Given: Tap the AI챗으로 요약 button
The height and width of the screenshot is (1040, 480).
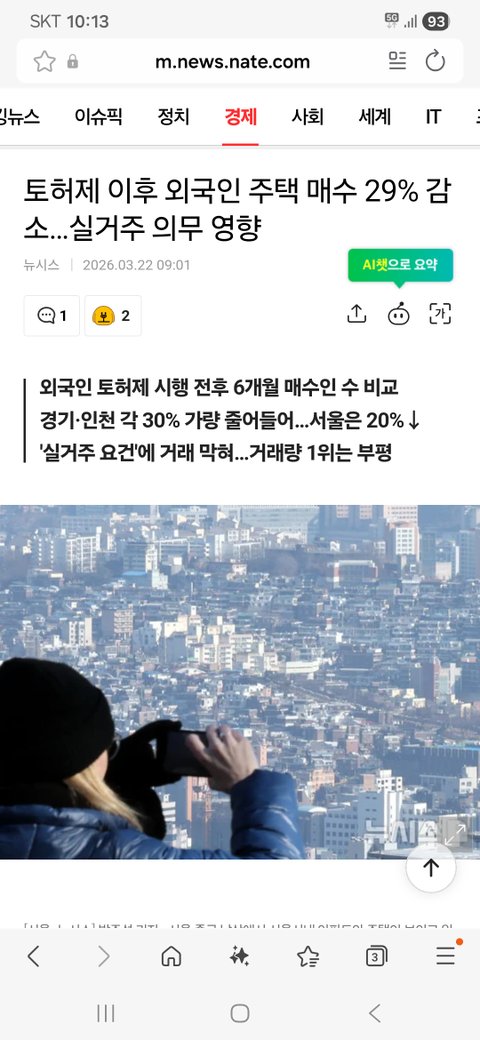Looking at the screenshot, I should coord(400,265).
